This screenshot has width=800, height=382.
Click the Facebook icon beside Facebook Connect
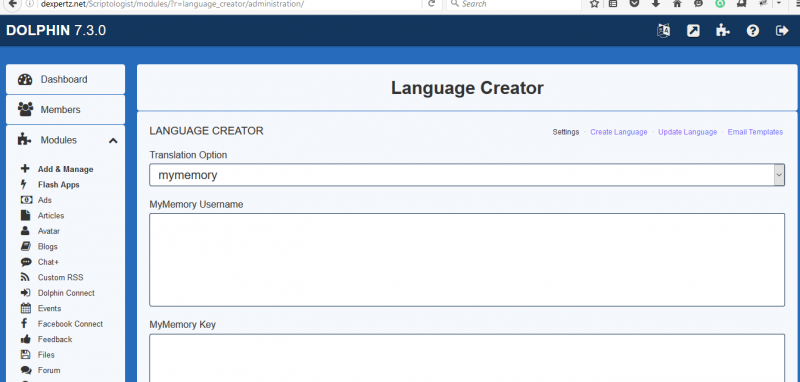[24, 323]
